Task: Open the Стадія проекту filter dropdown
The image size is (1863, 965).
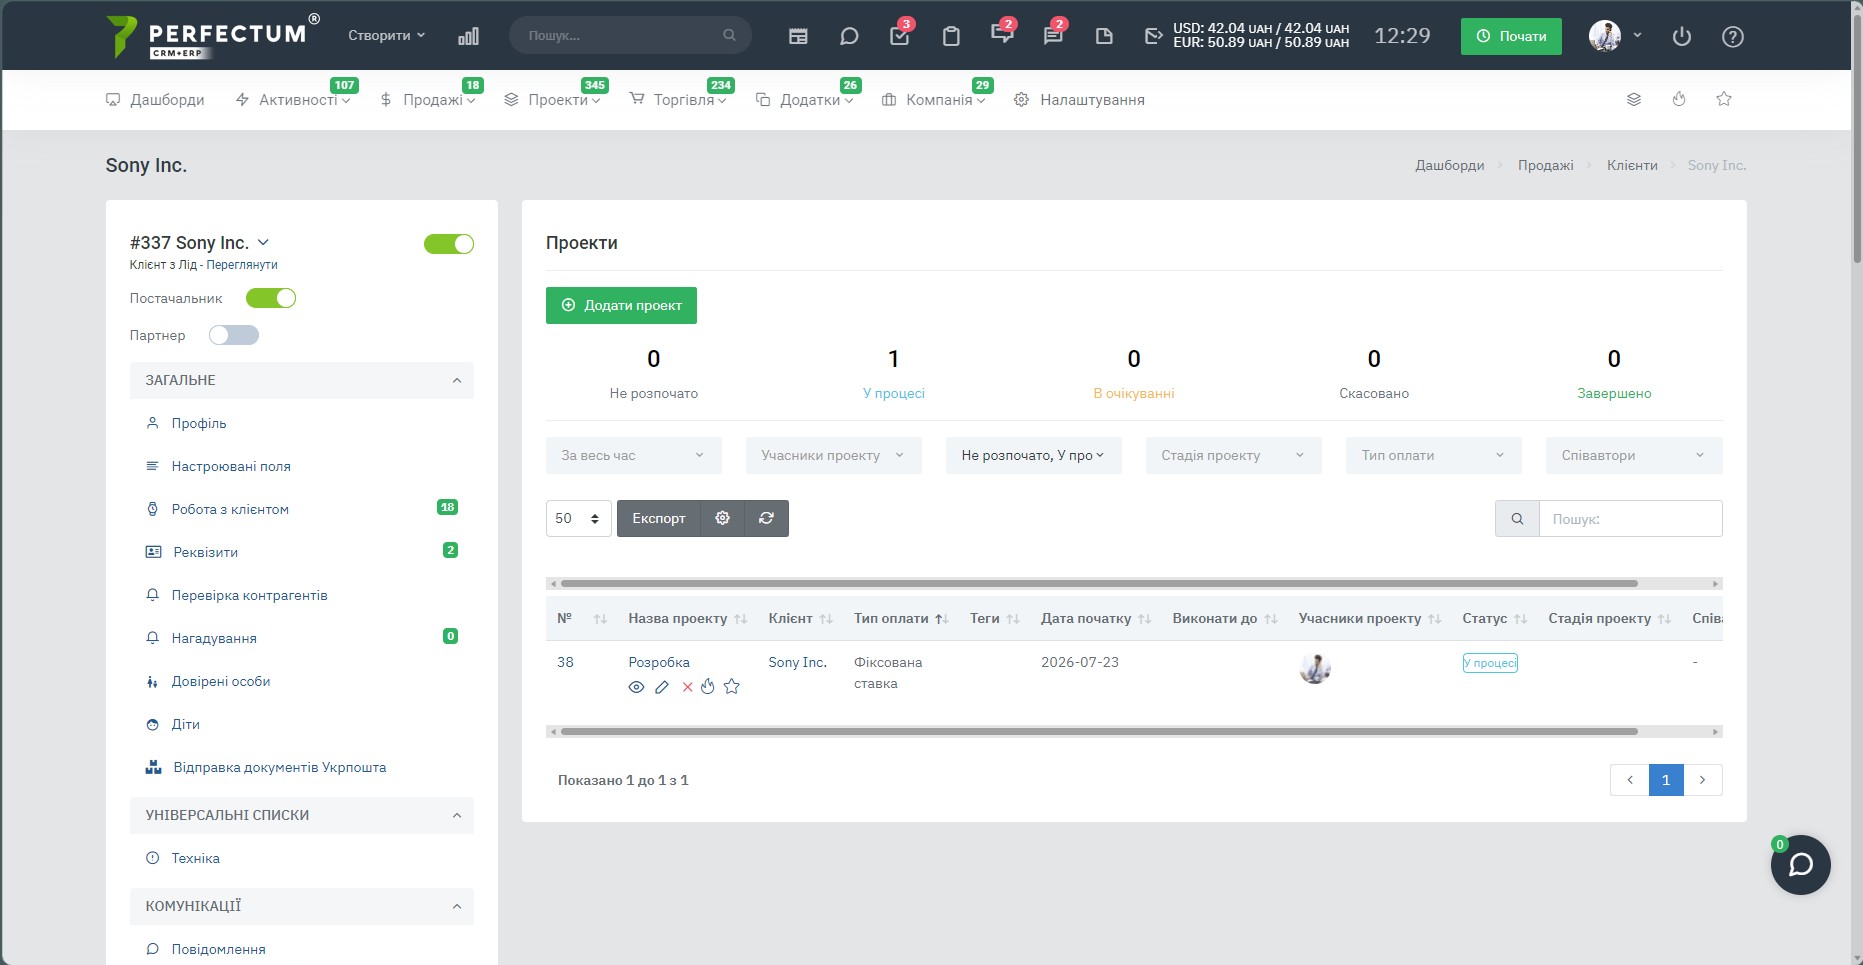Action: click(x=1234, y=456)
